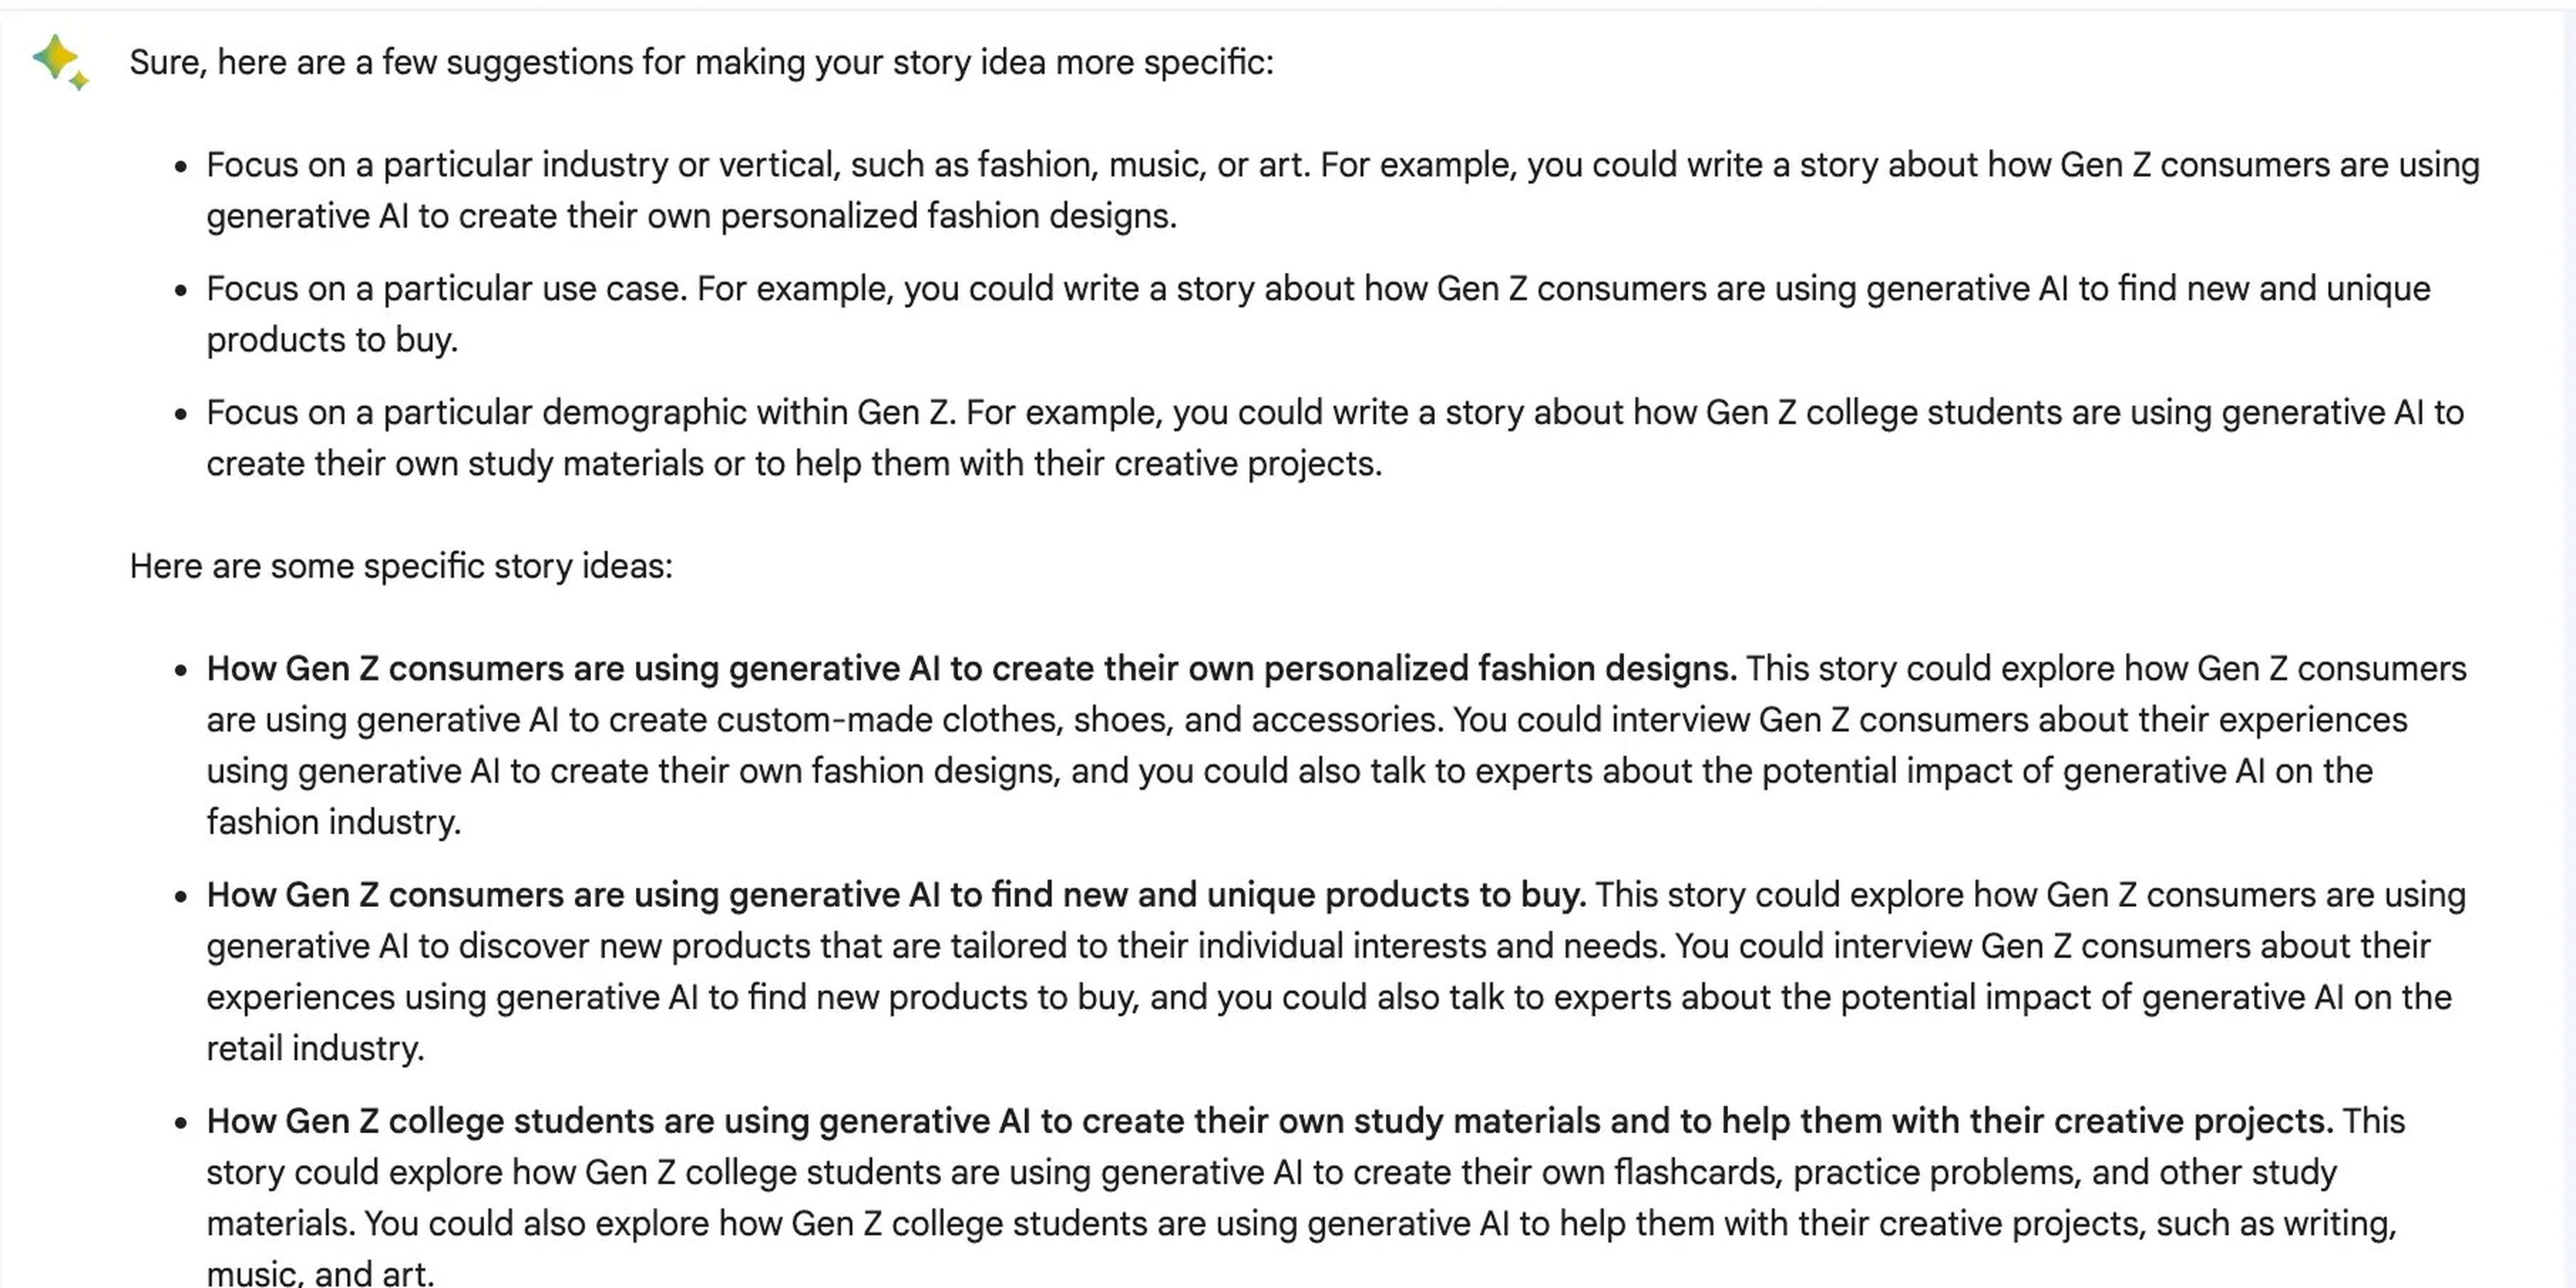Click the intro line starting "Sure, here are"
The height and width of the screenshot is (1288, 2576).
[700, 63]
